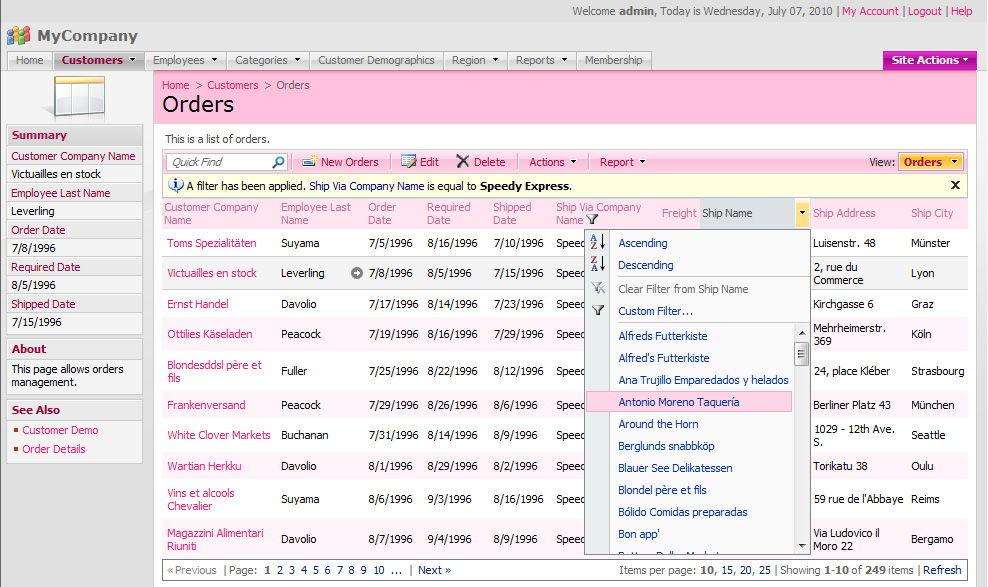Click the Z-A Descending sort icon
988x587 pixels.
[x=597, y=263]
